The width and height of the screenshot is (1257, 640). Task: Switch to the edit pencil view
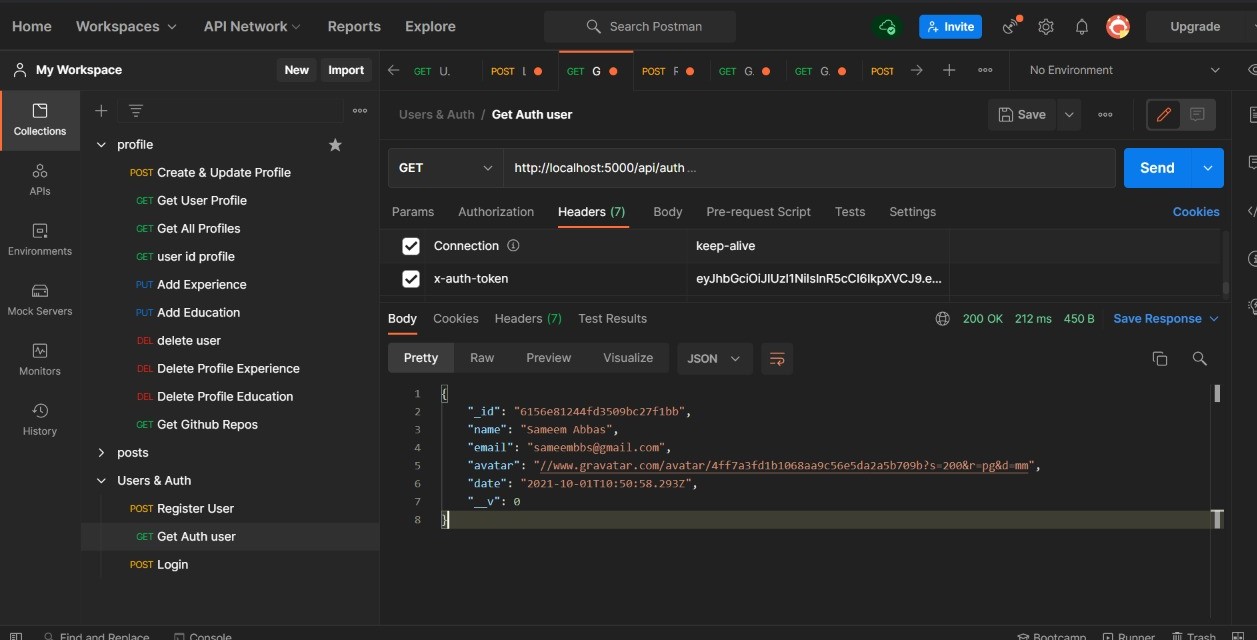coord(1164,115)
